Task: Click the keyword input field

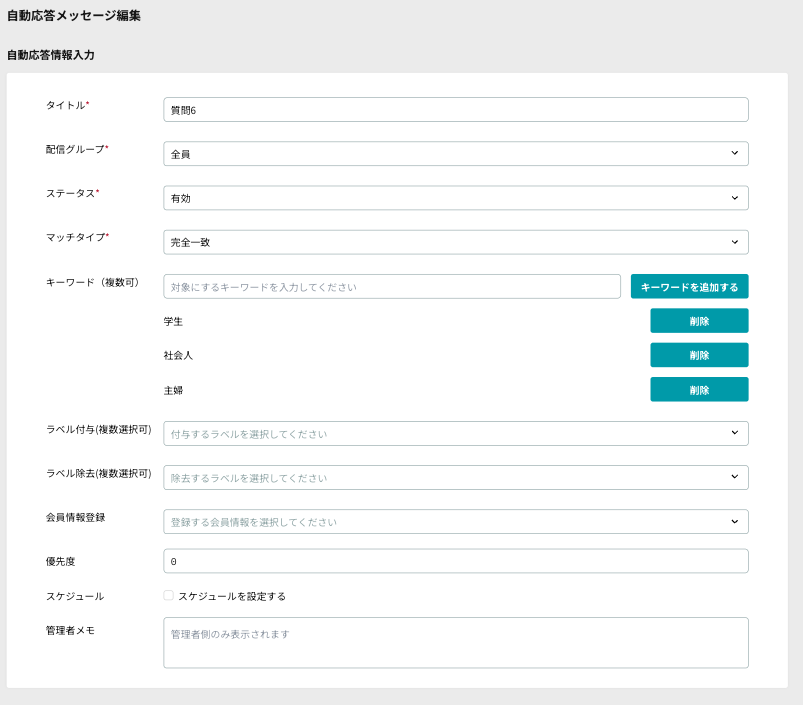Action: (x=392, y=286)
